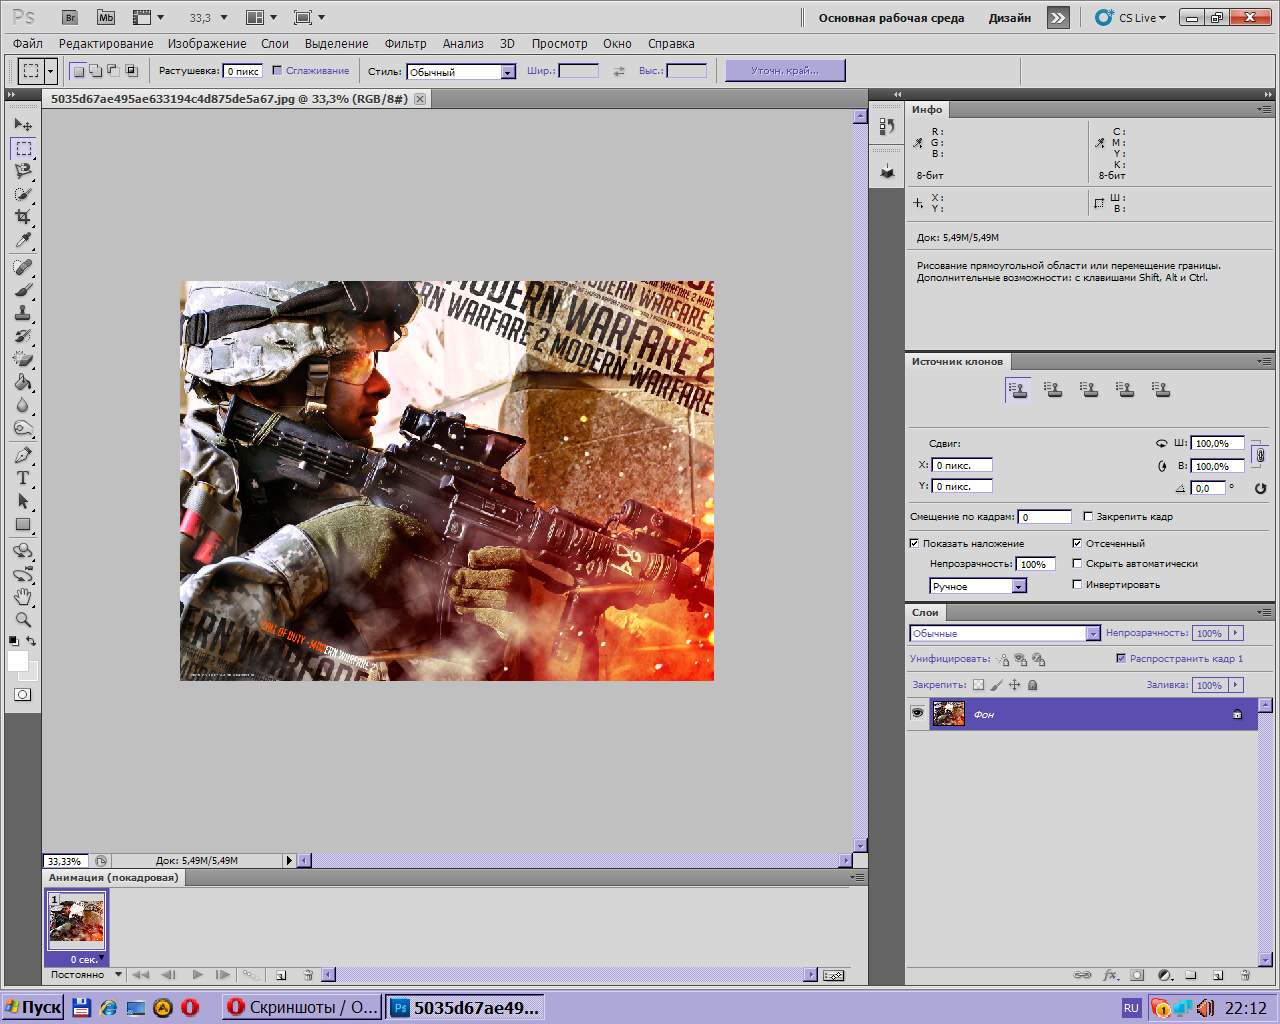The width and height of the screenshot is (1280, 1024).
Task: Enable the Закрепить кадр checkbox
Action: tap(1088, 516)
